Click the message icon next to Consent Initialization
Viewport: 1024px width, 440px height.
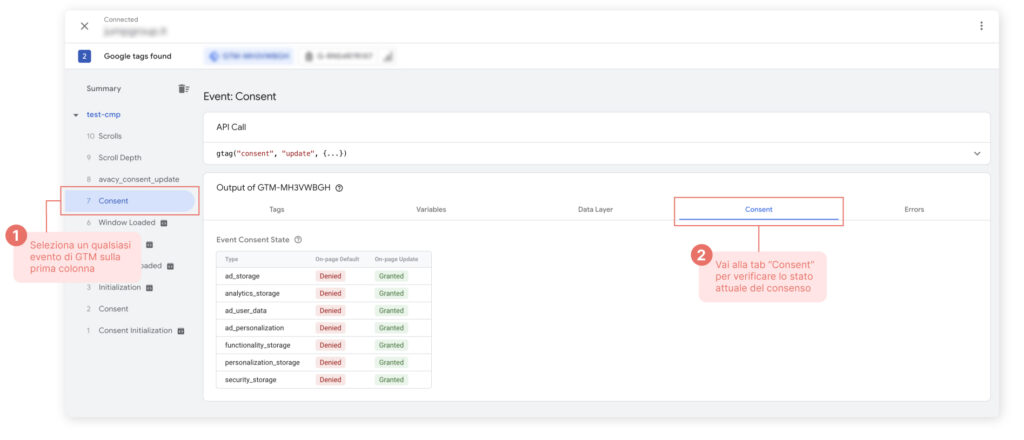(x=181, y=331)
